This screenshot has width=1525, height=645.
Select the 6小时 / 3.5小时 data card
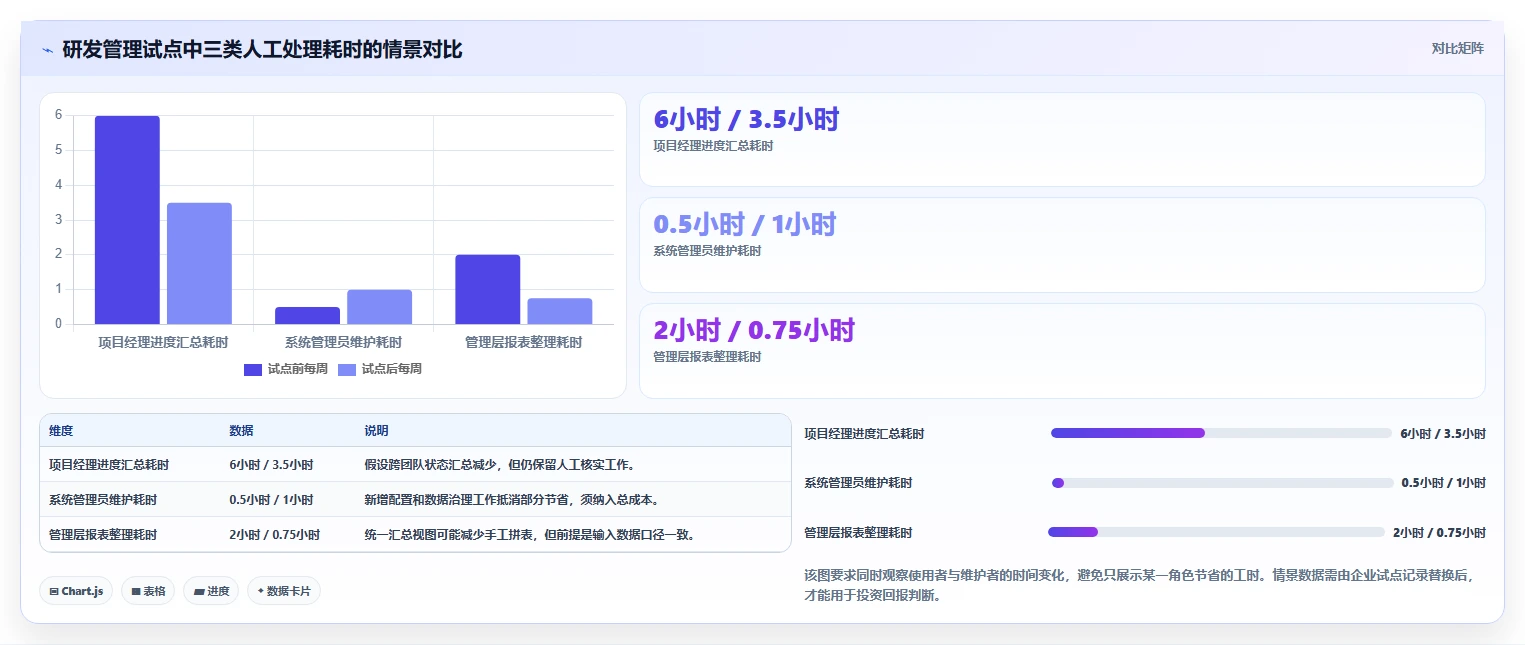1062,140
